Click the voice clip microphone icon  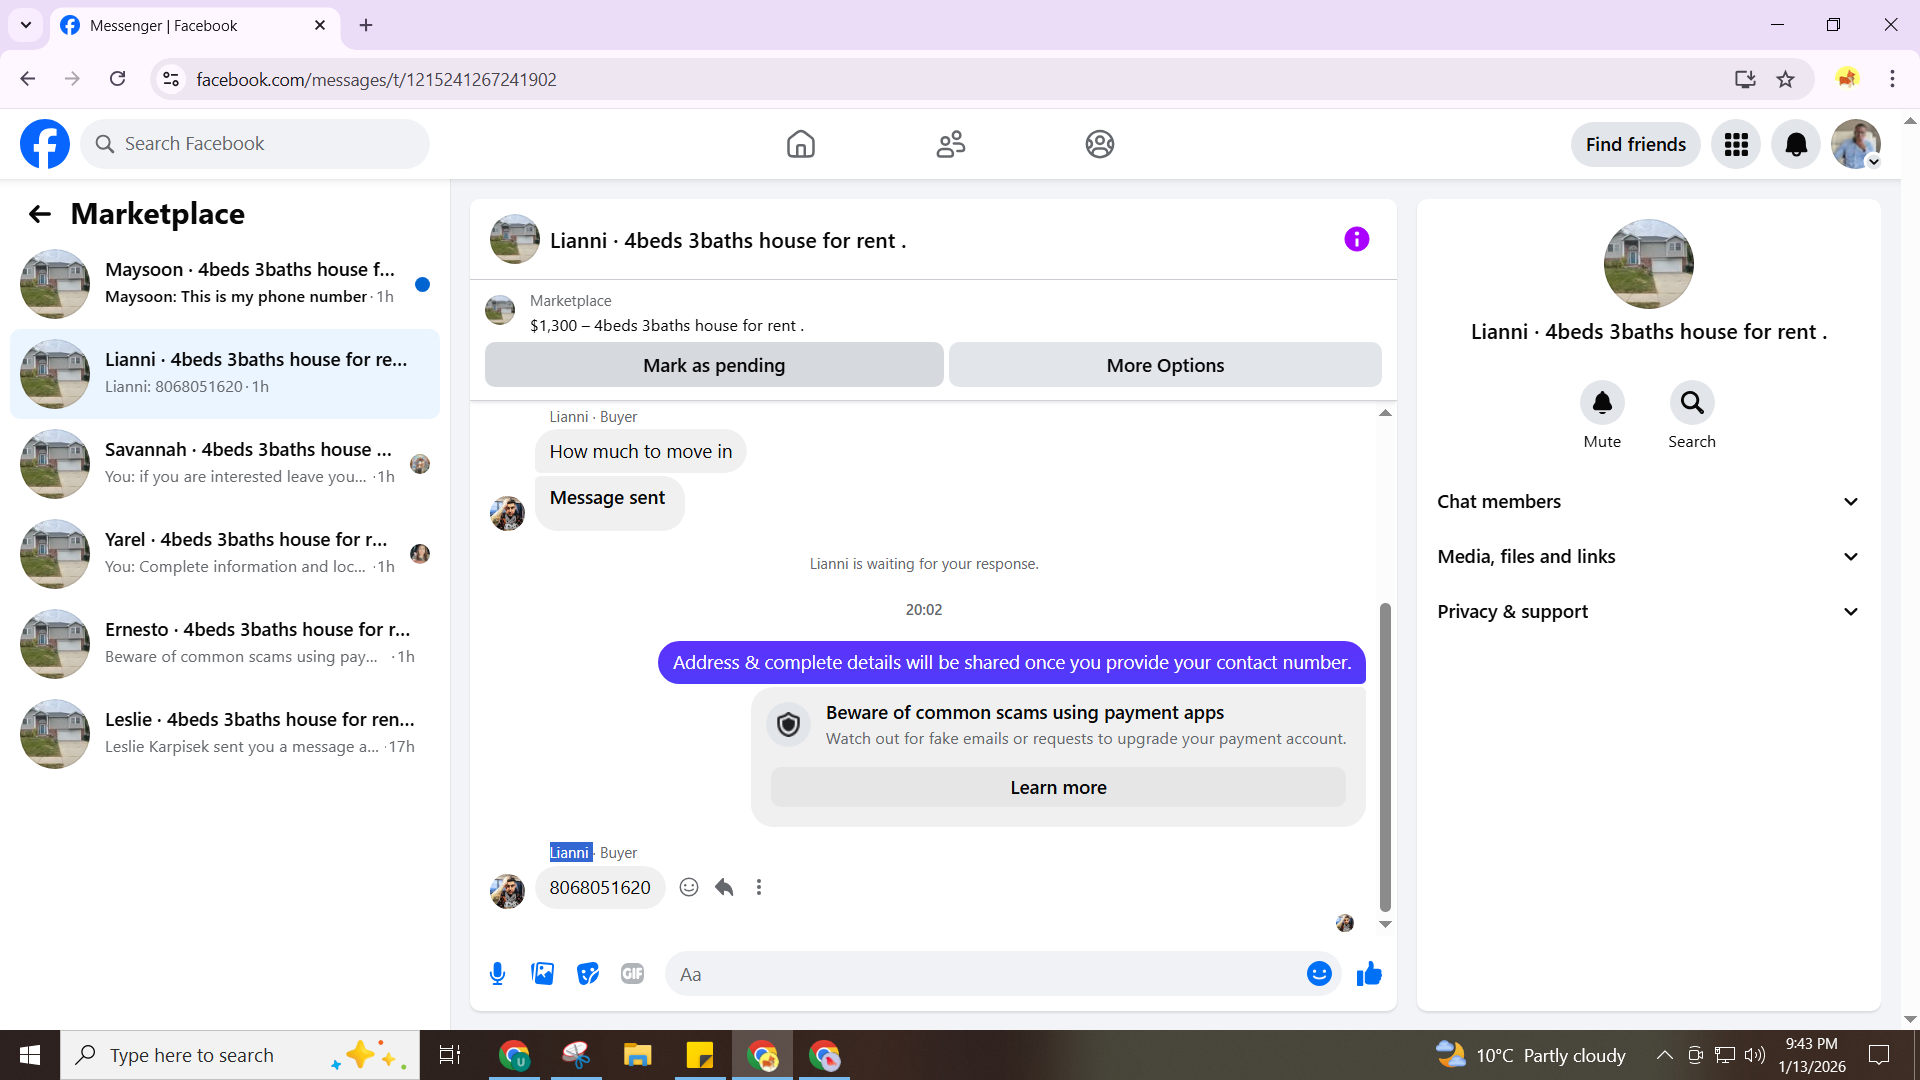click(497, 974)
